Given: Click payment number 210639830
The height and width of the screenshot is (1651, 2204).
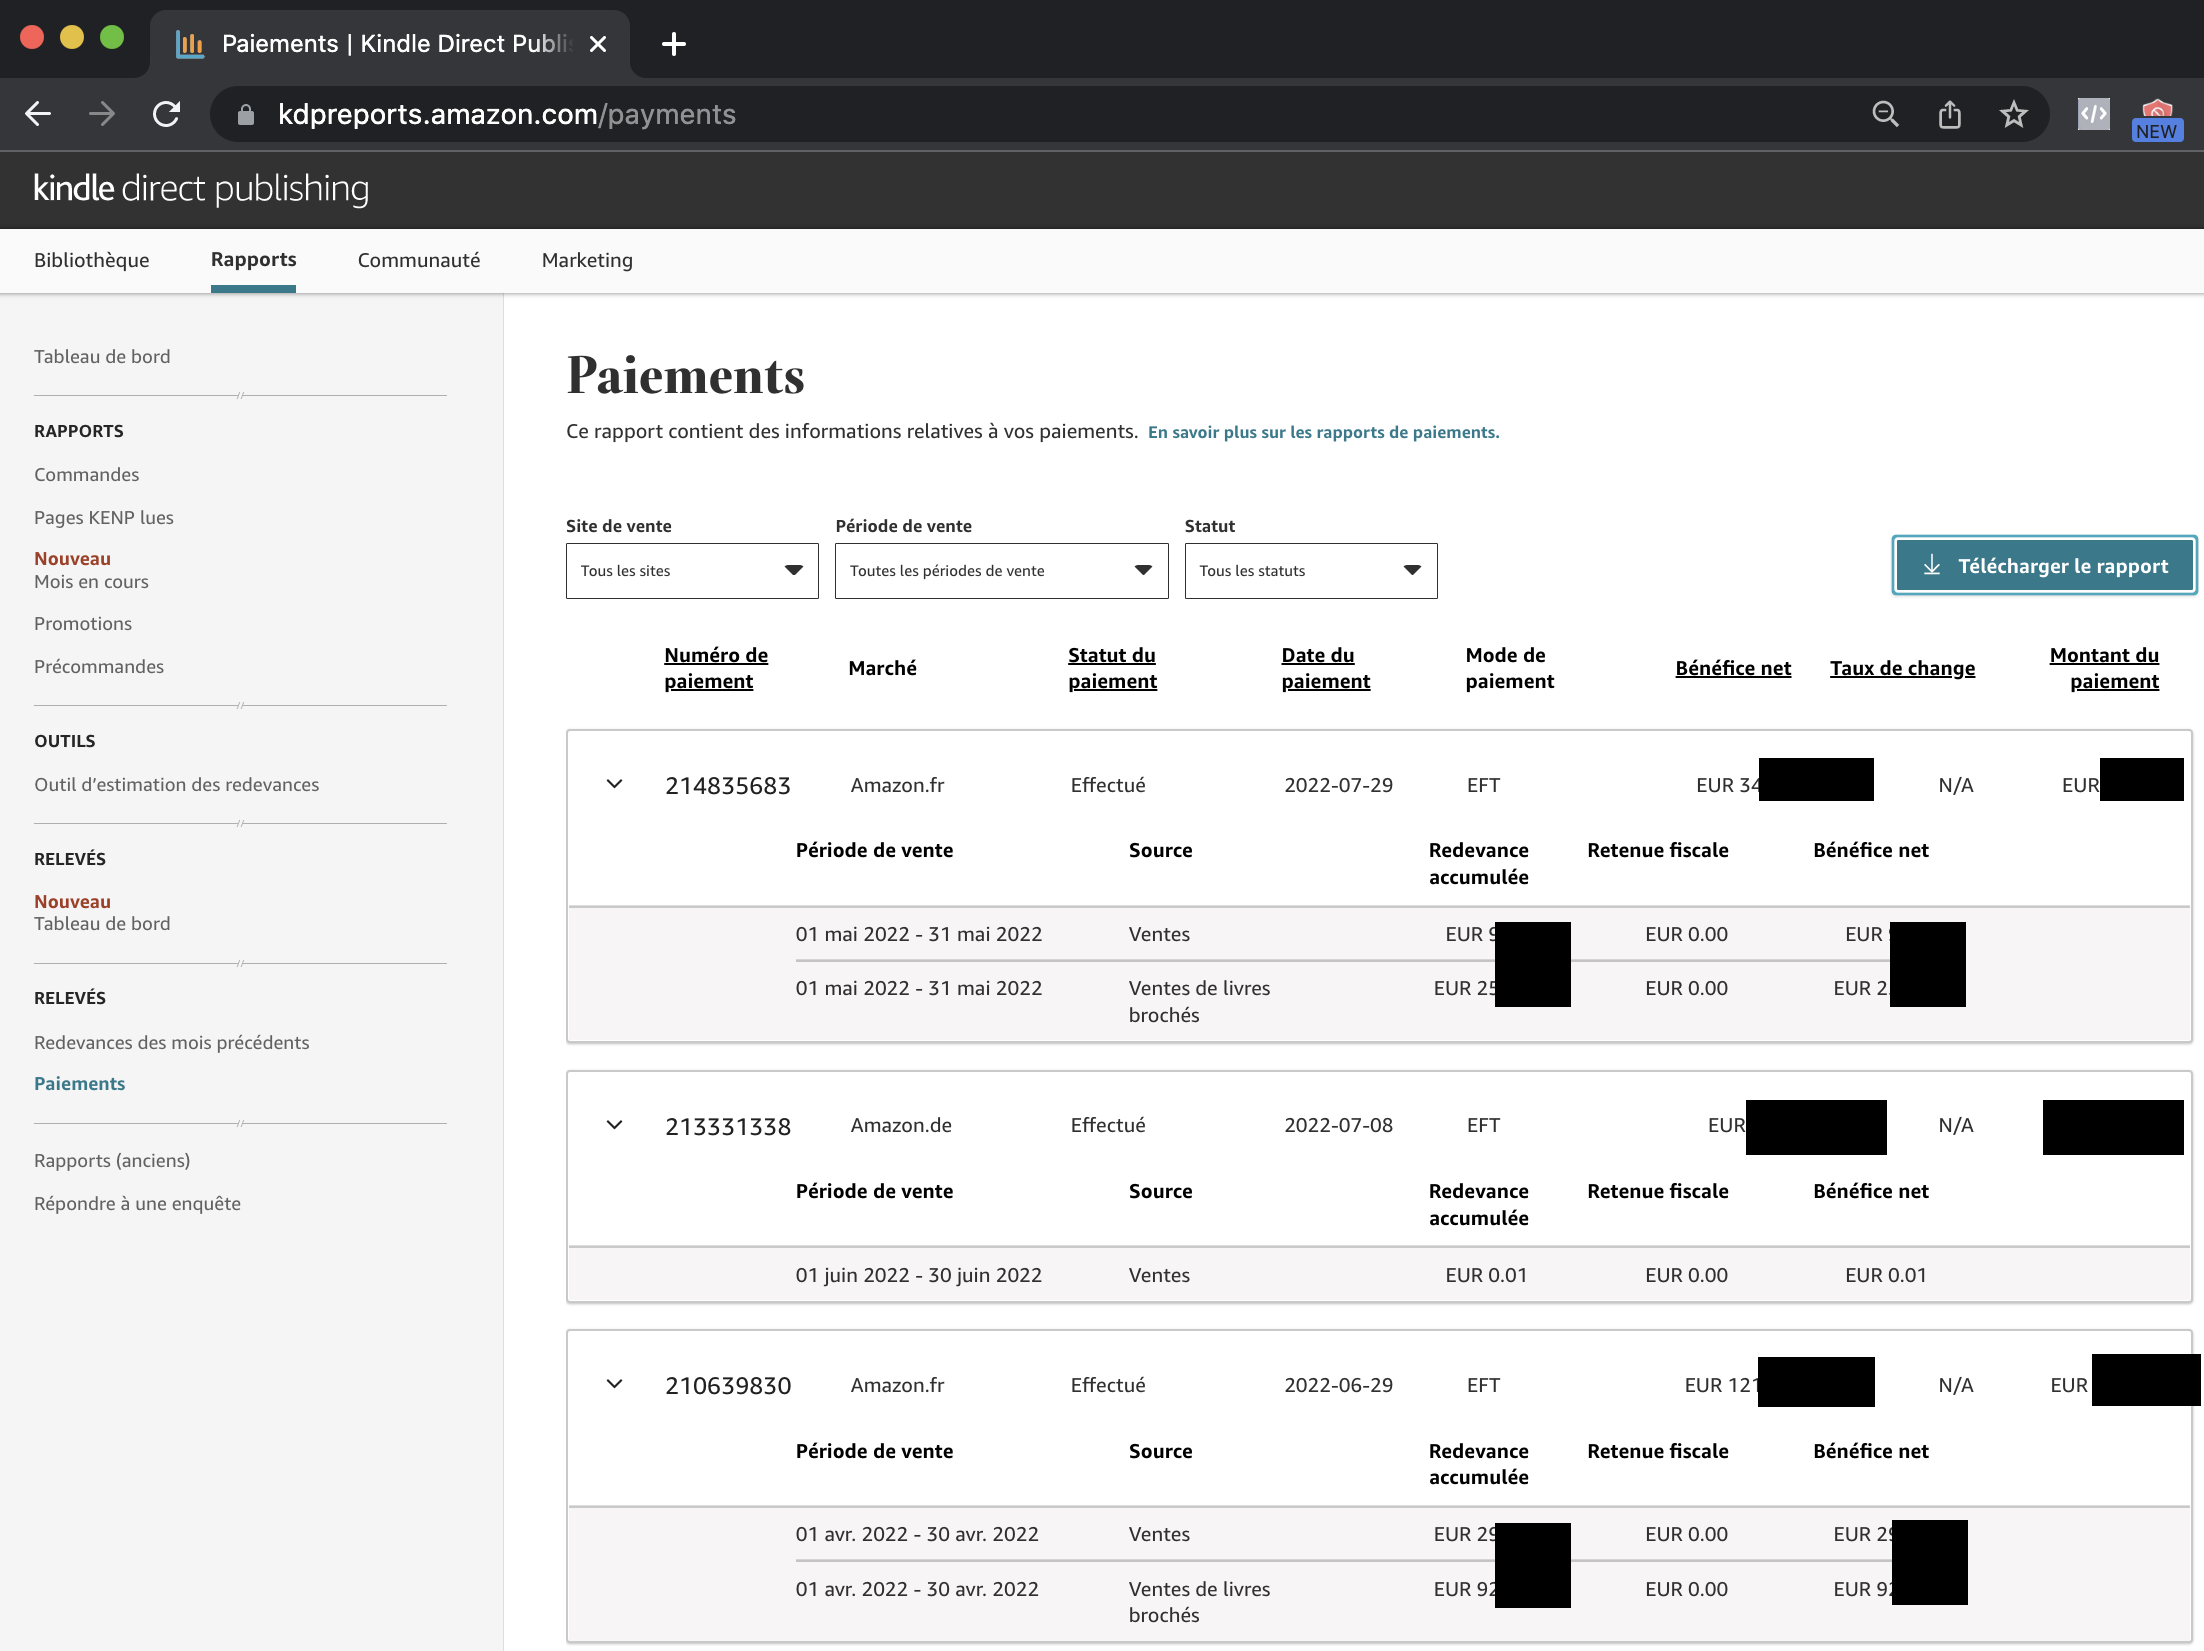Looking at the screenshot, I should point(728,1386).
